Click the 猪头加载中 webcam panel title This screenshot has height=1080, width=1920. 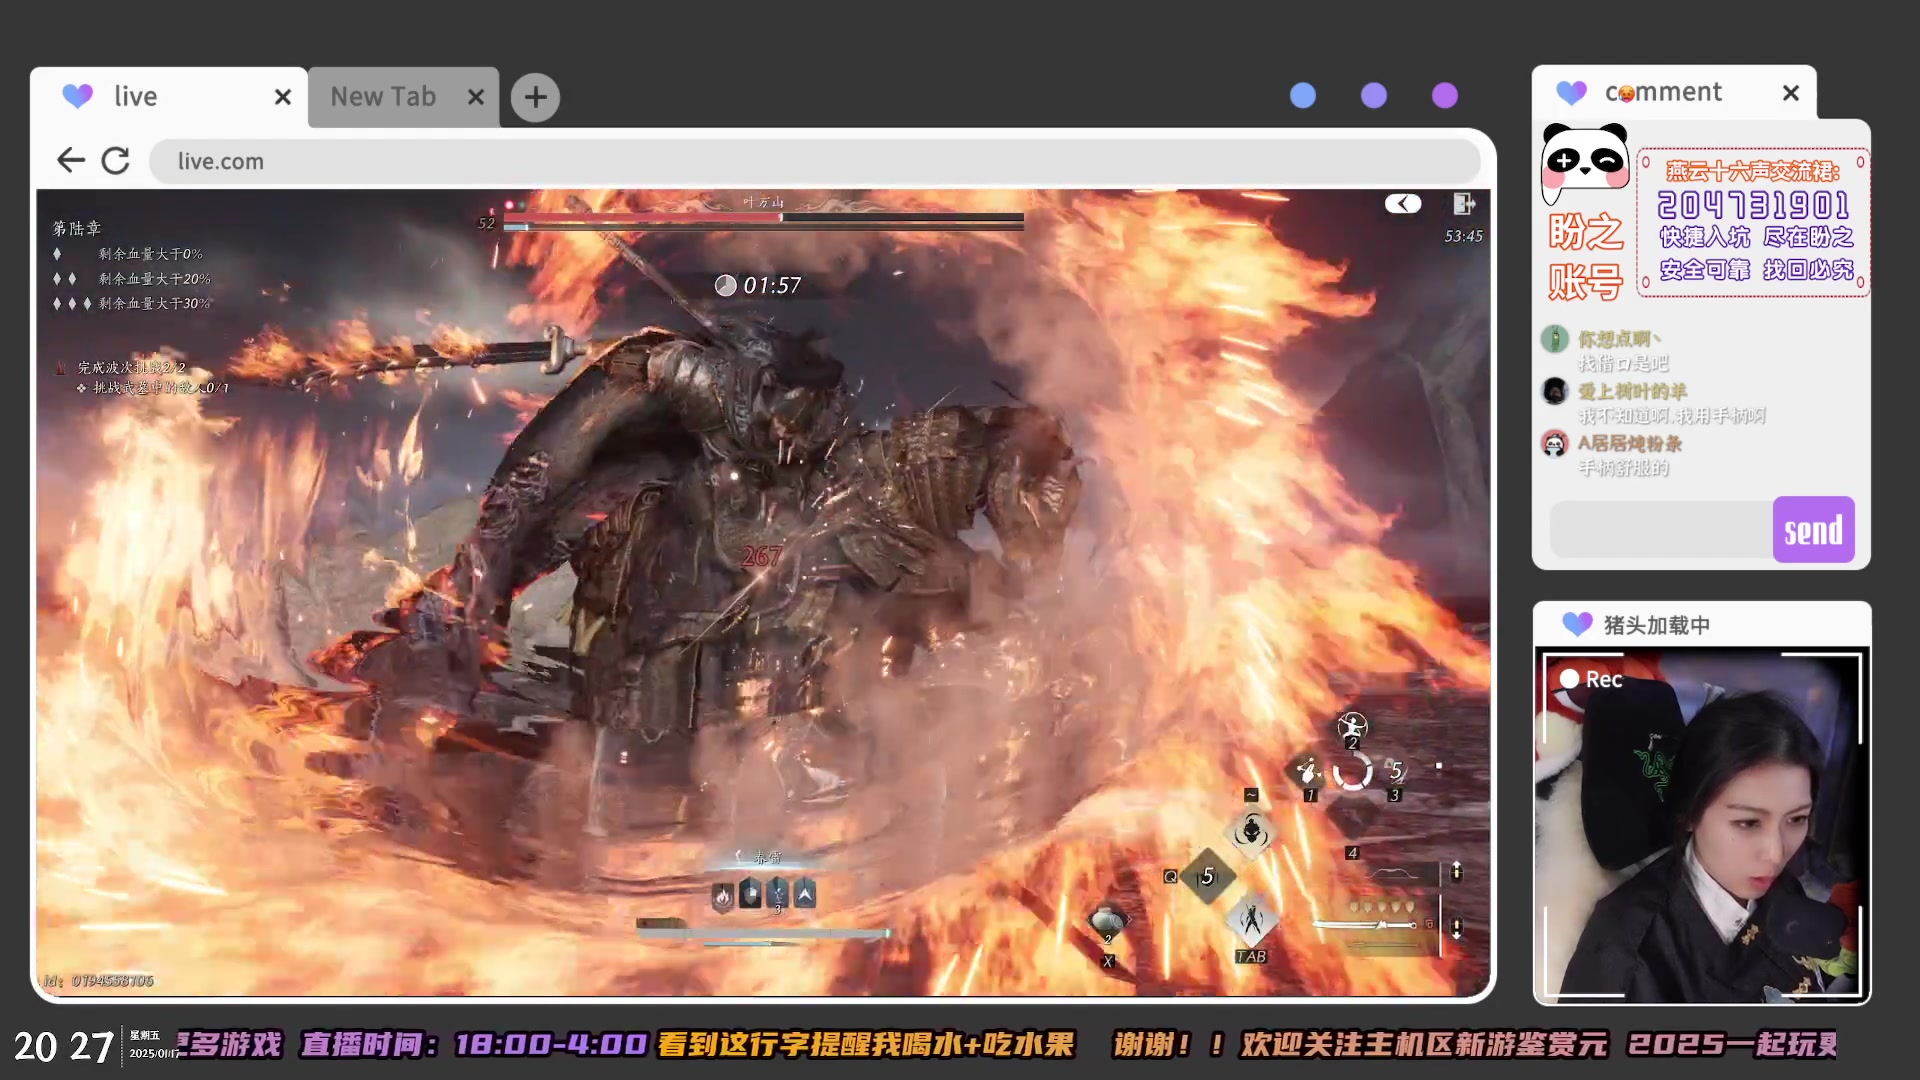click(x=1656, y=625)
